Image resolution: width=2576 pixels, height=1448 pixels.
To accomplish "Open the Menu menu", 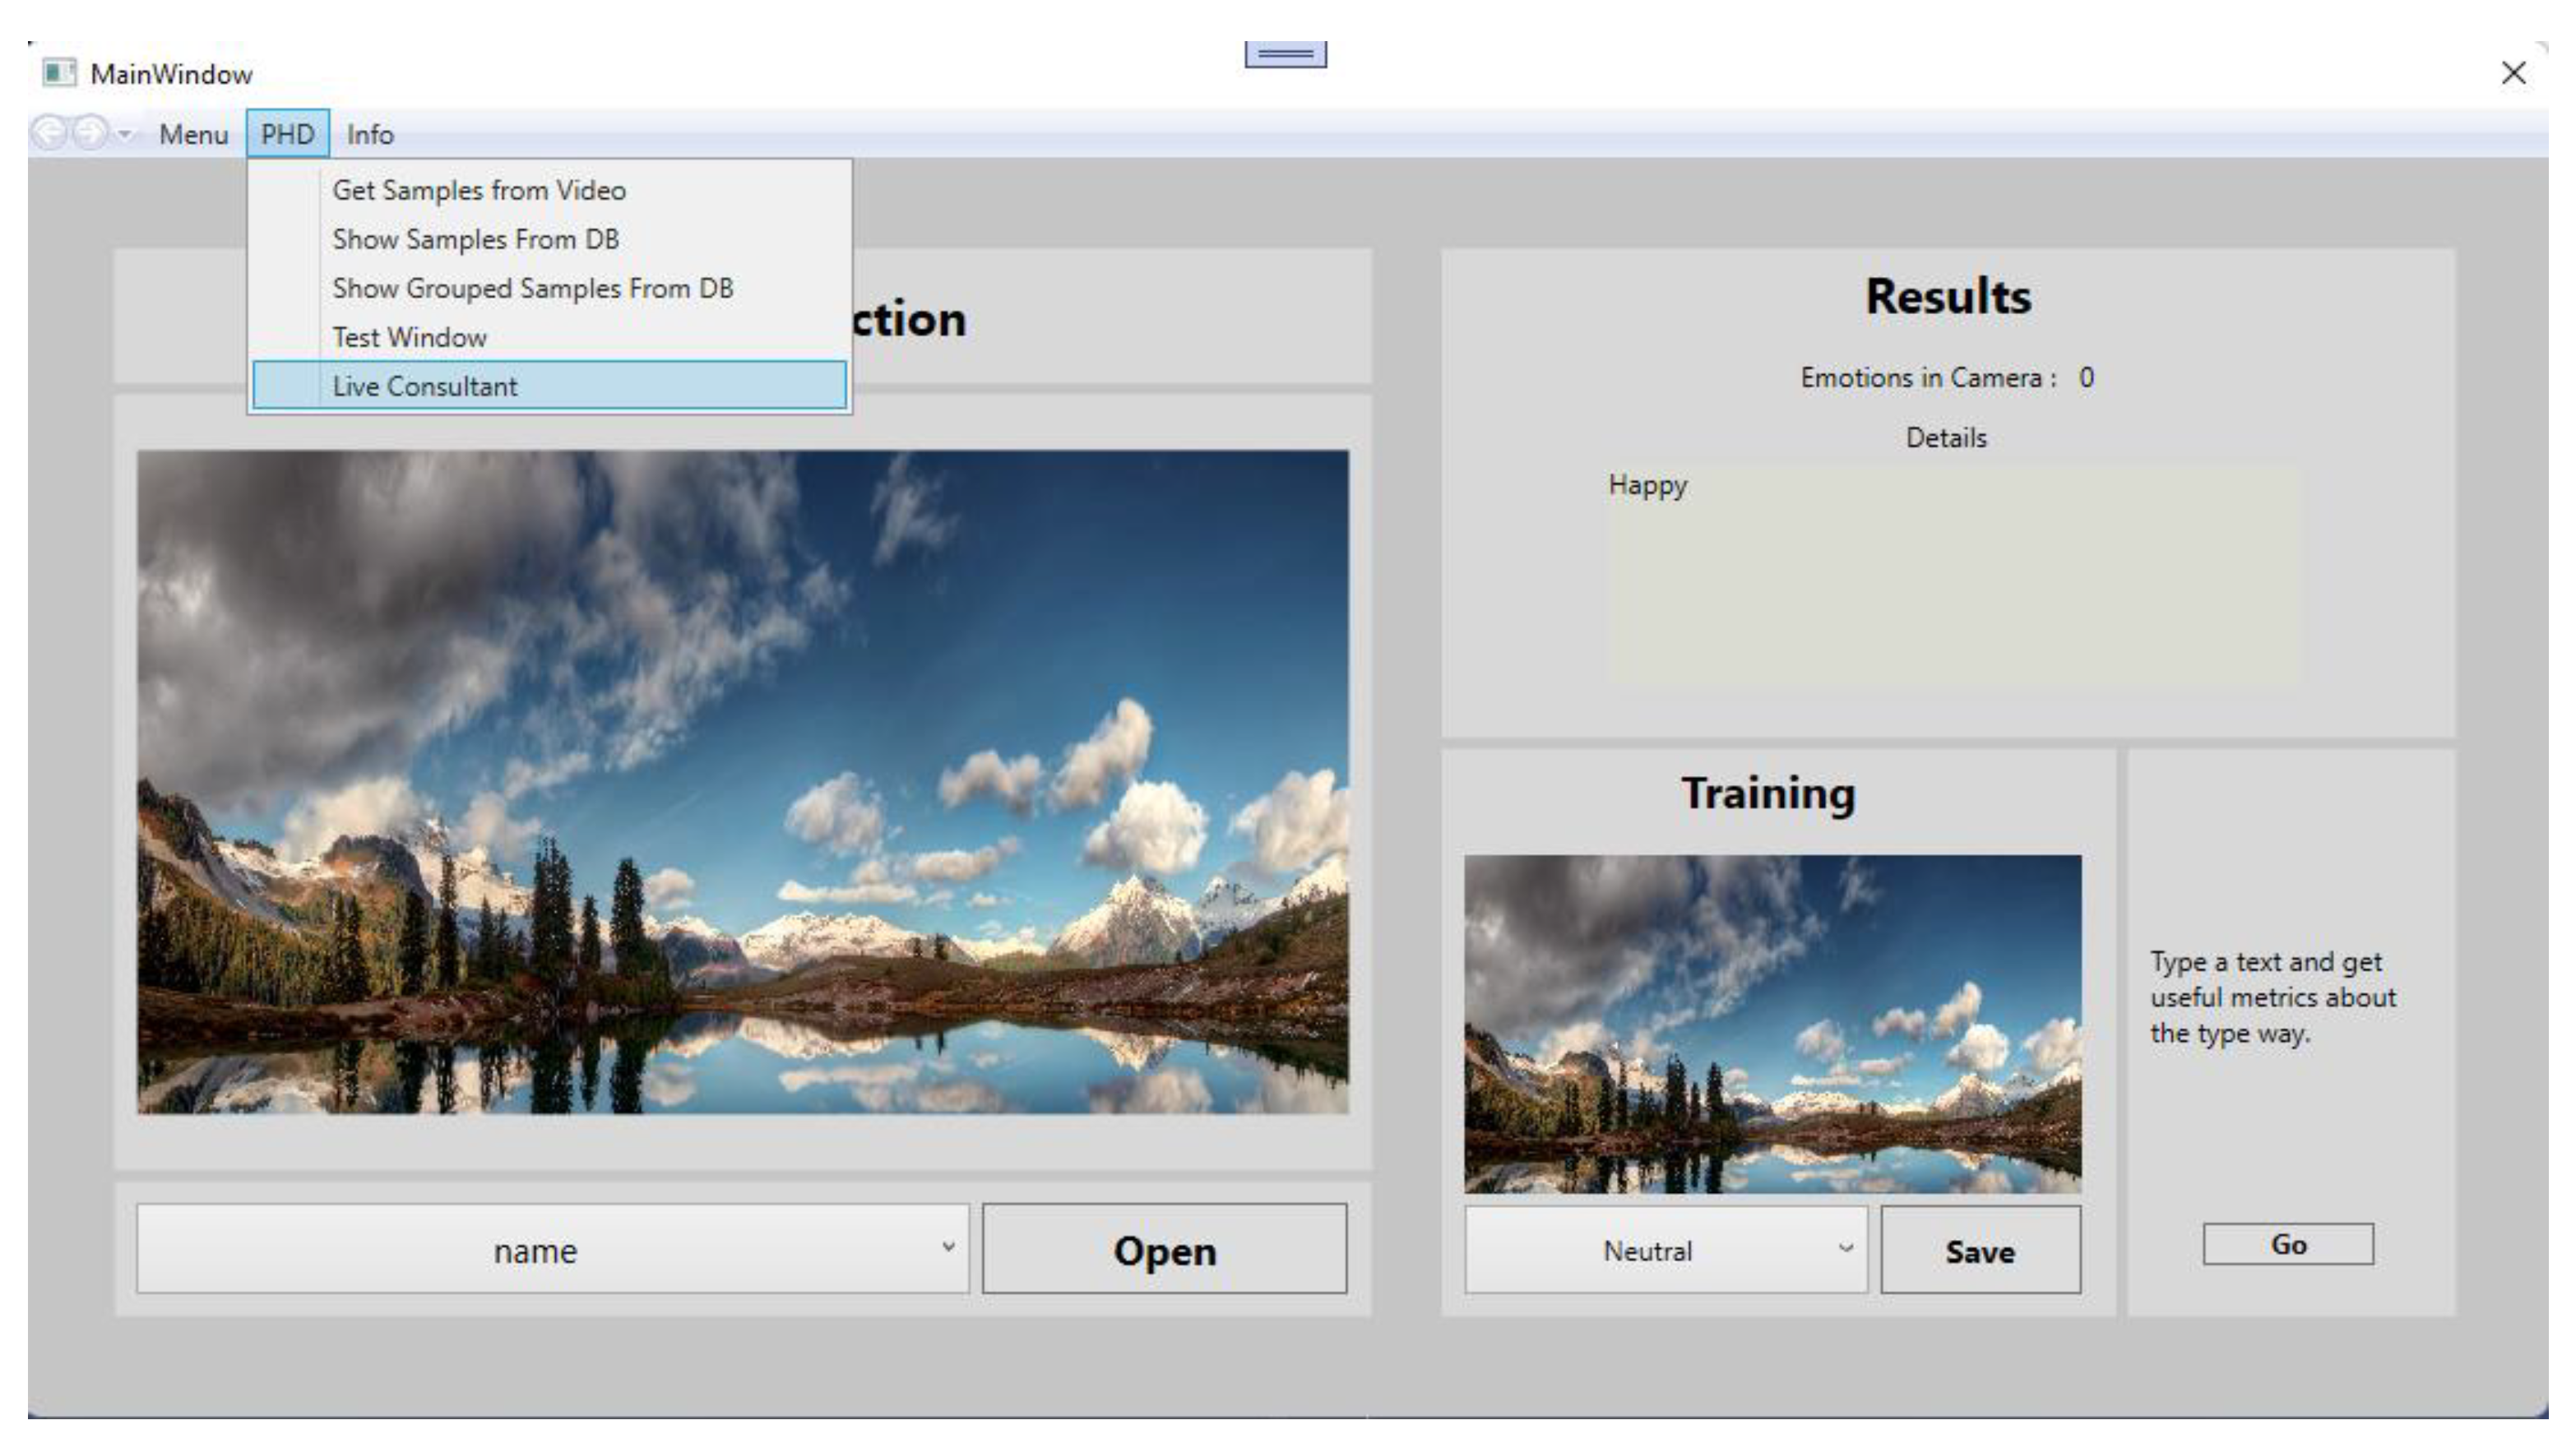I will click(193, 134).
